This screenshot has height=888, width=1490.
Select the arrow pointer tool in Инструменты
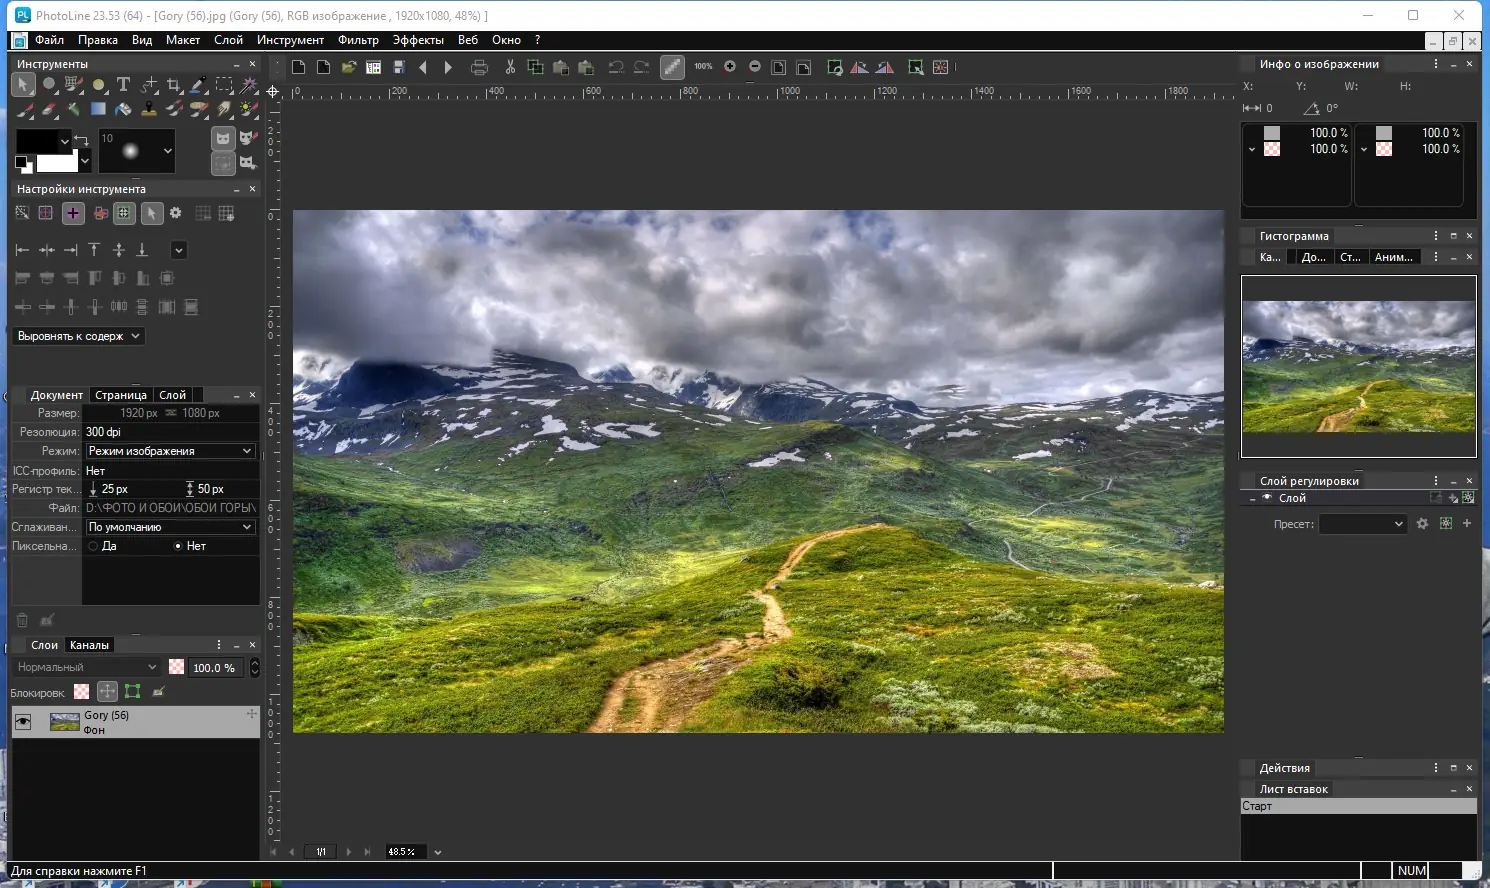pos(23,85)
